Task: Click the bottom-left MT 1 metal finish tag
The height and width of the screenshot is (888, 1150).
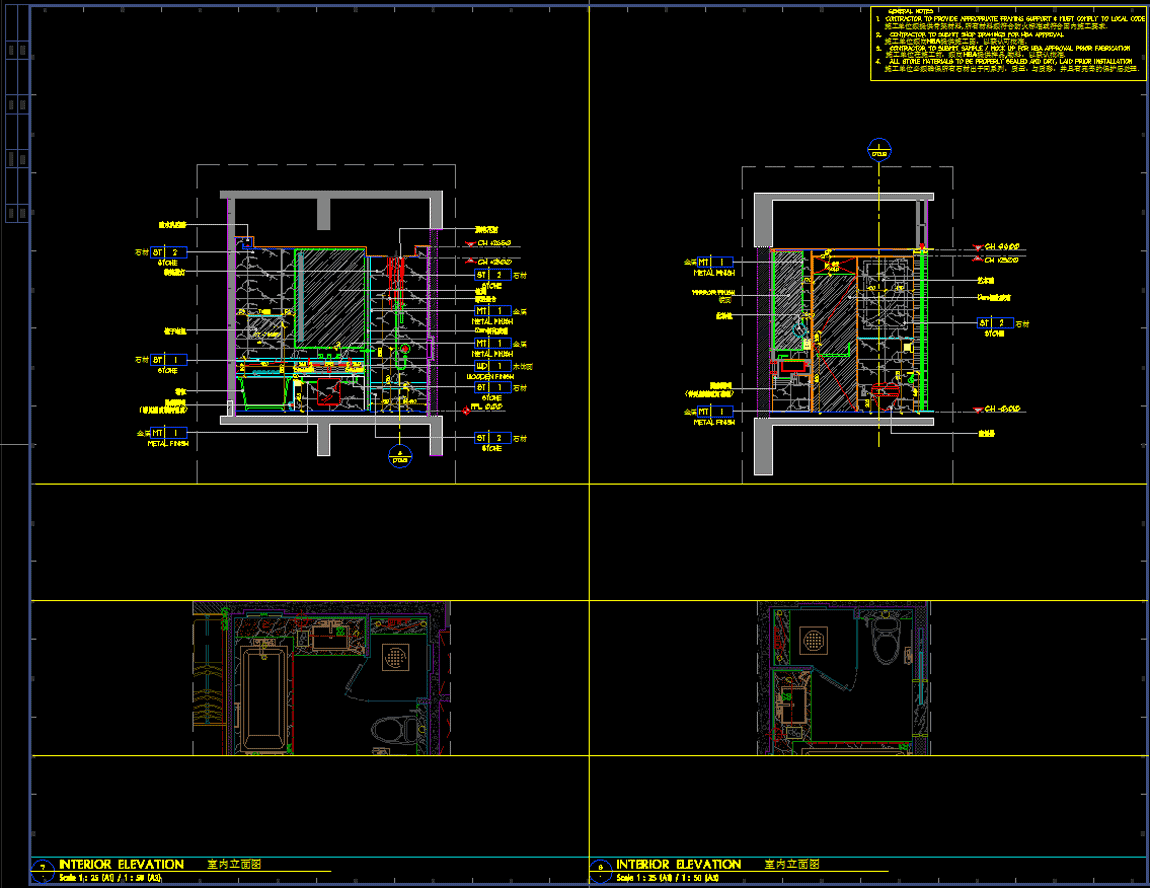Action: pos(169,433)
